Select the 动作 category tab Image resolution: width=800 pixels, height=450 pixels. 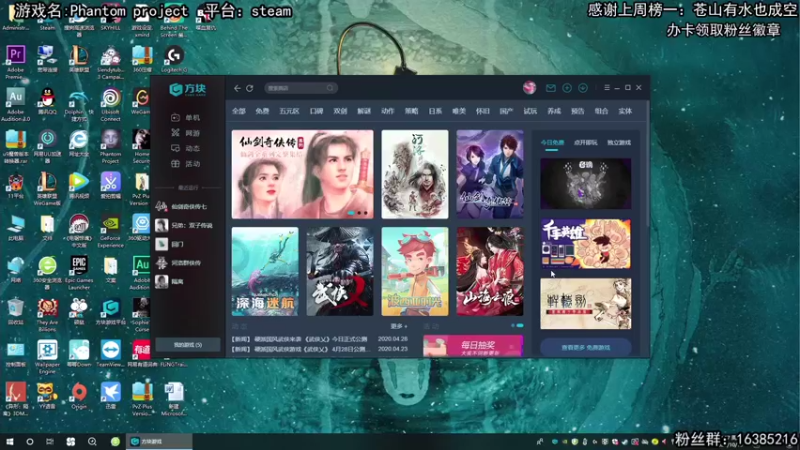388,111
